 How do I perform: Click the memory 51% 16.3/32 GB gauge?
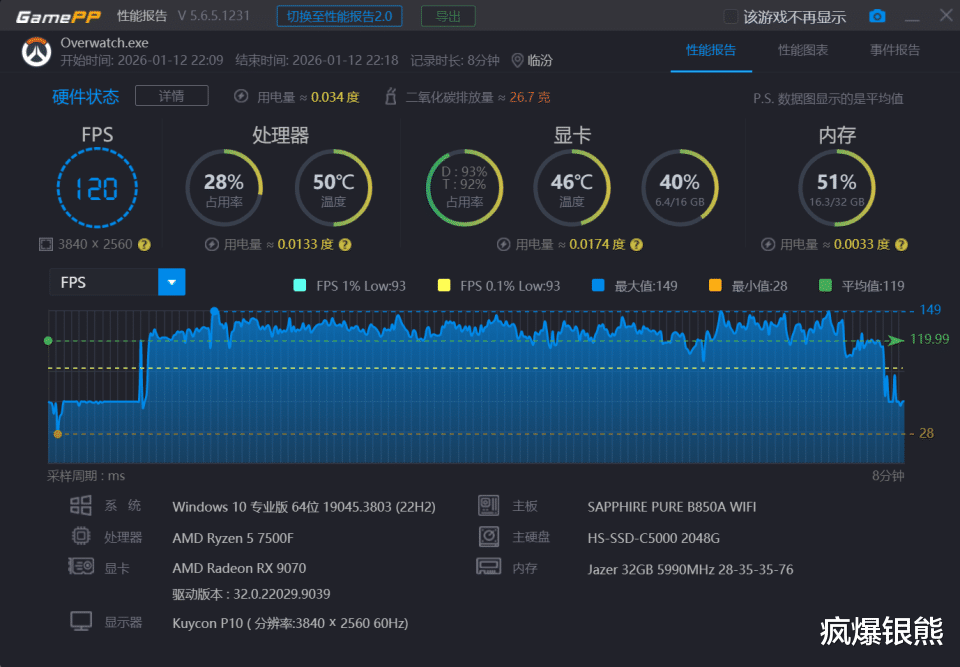837,187
